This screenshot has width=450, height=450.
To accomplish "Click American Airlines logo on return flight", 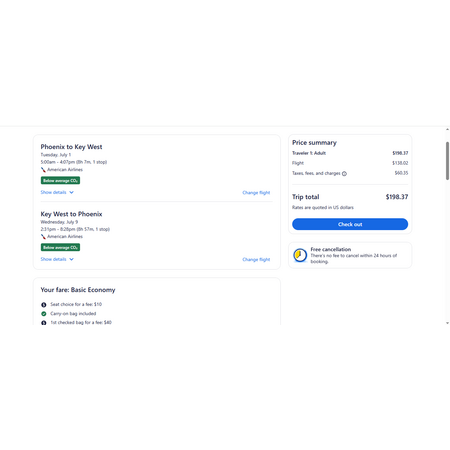I will pyautogui.click(x=43, y=237).
